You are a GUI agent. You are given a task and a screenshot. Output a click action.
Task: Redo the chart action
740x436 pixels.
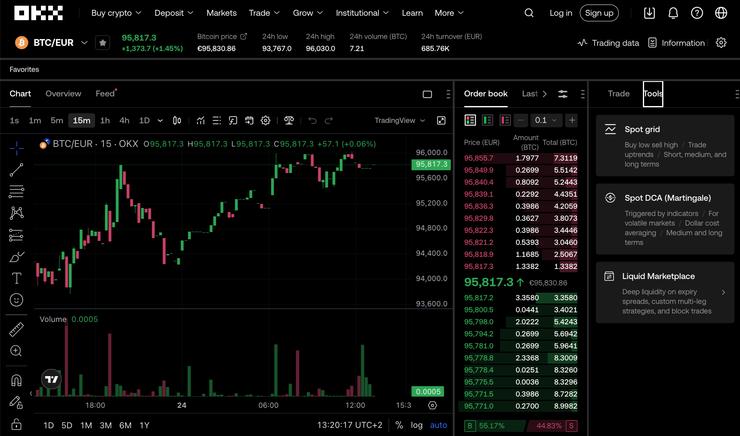tap(329, 120)
